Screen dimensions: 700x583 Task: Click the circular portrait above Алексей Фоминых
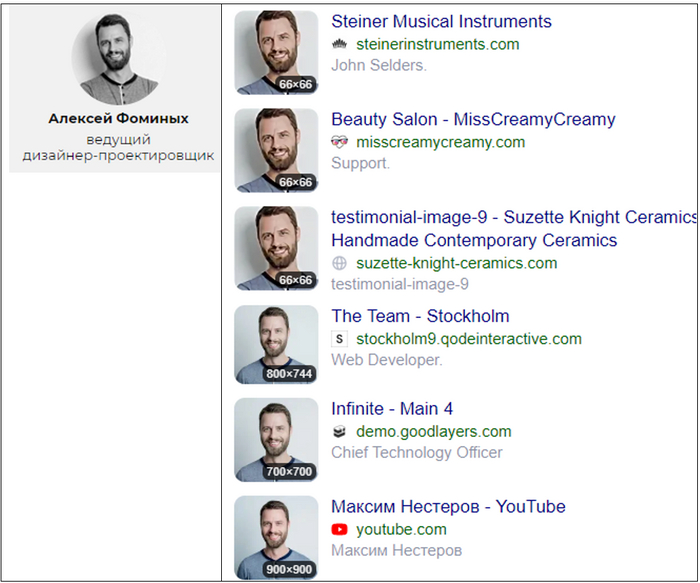coord(118,59)
